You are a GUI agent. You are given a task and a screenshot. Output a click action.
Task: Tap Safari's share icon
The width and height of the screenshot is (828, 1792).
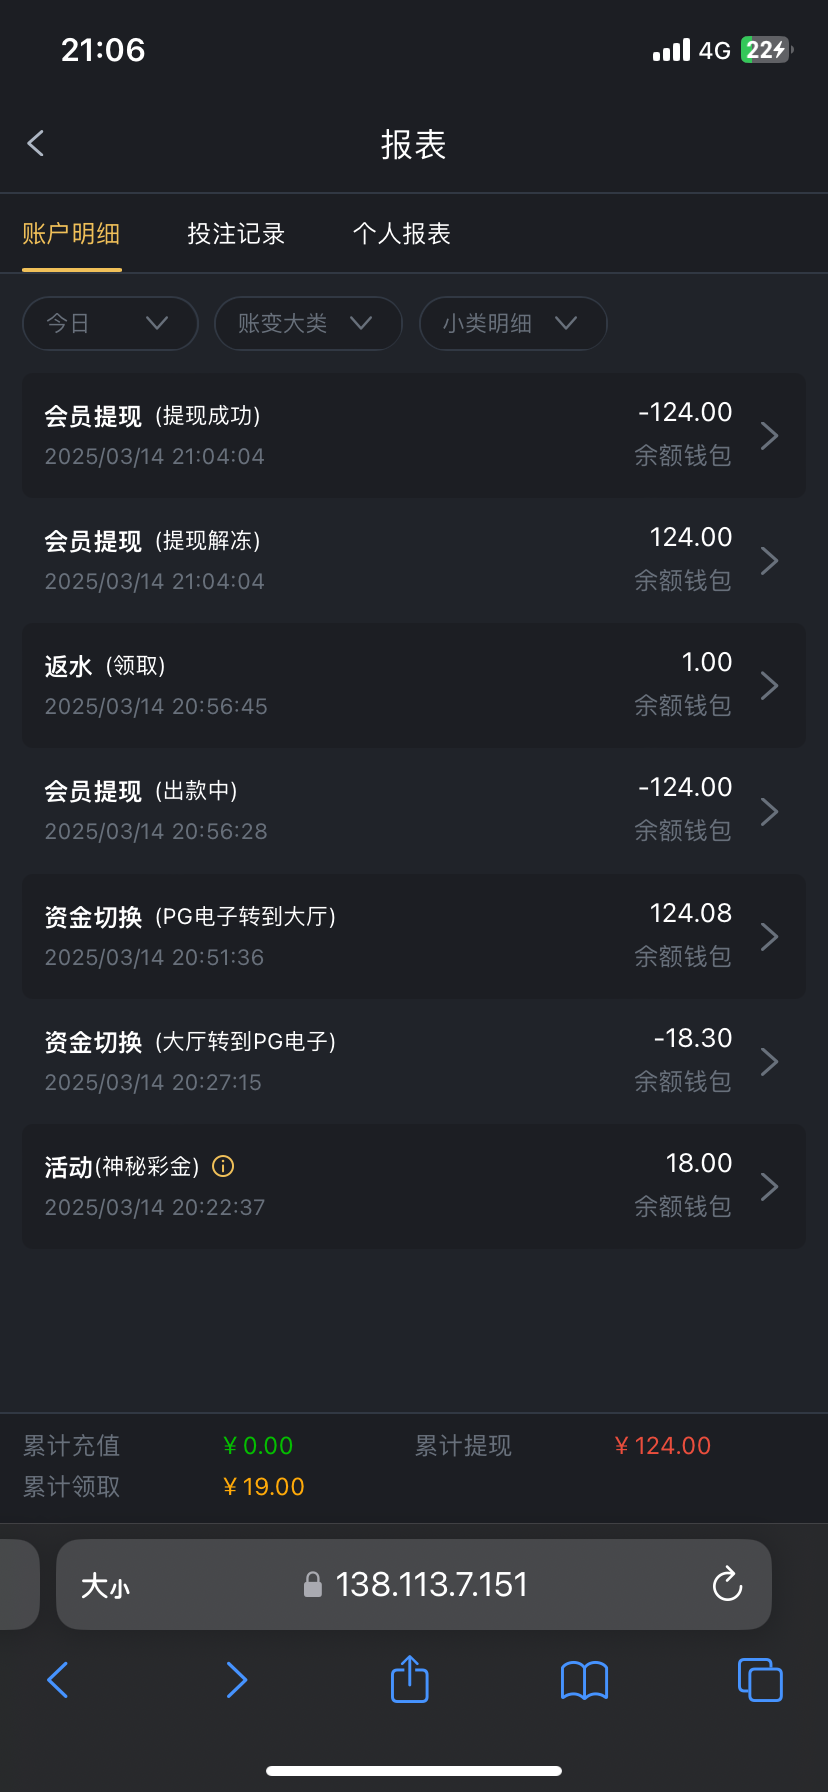coord(409,1679)
